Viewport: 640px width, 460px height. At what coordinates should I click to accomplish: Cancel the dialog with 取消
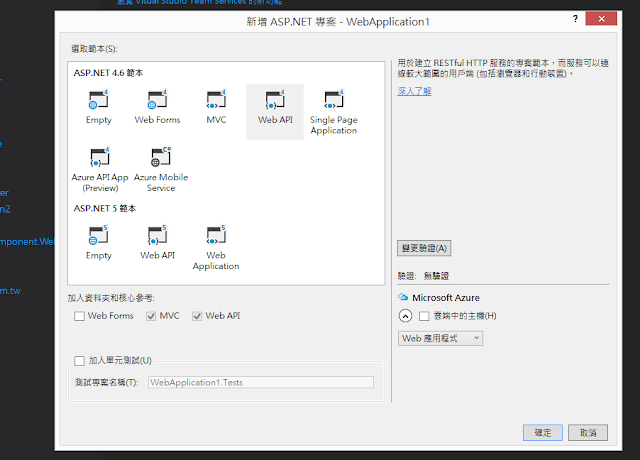[x=588, y=432]
